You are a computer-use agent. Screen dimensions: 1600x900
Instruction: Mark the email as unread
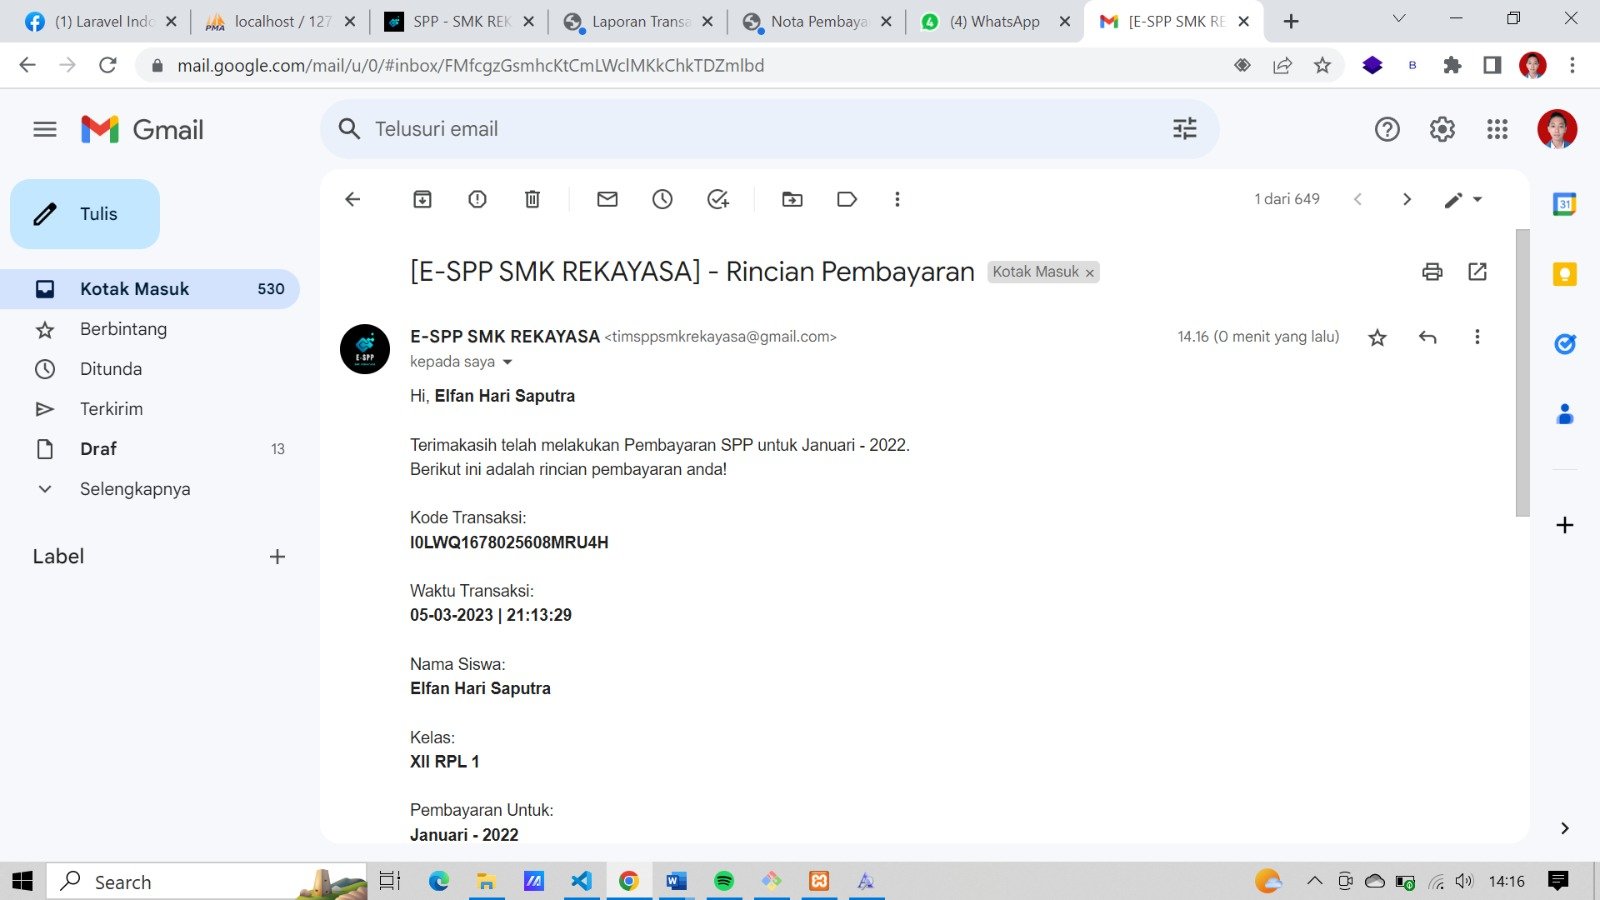coord(607,199)
